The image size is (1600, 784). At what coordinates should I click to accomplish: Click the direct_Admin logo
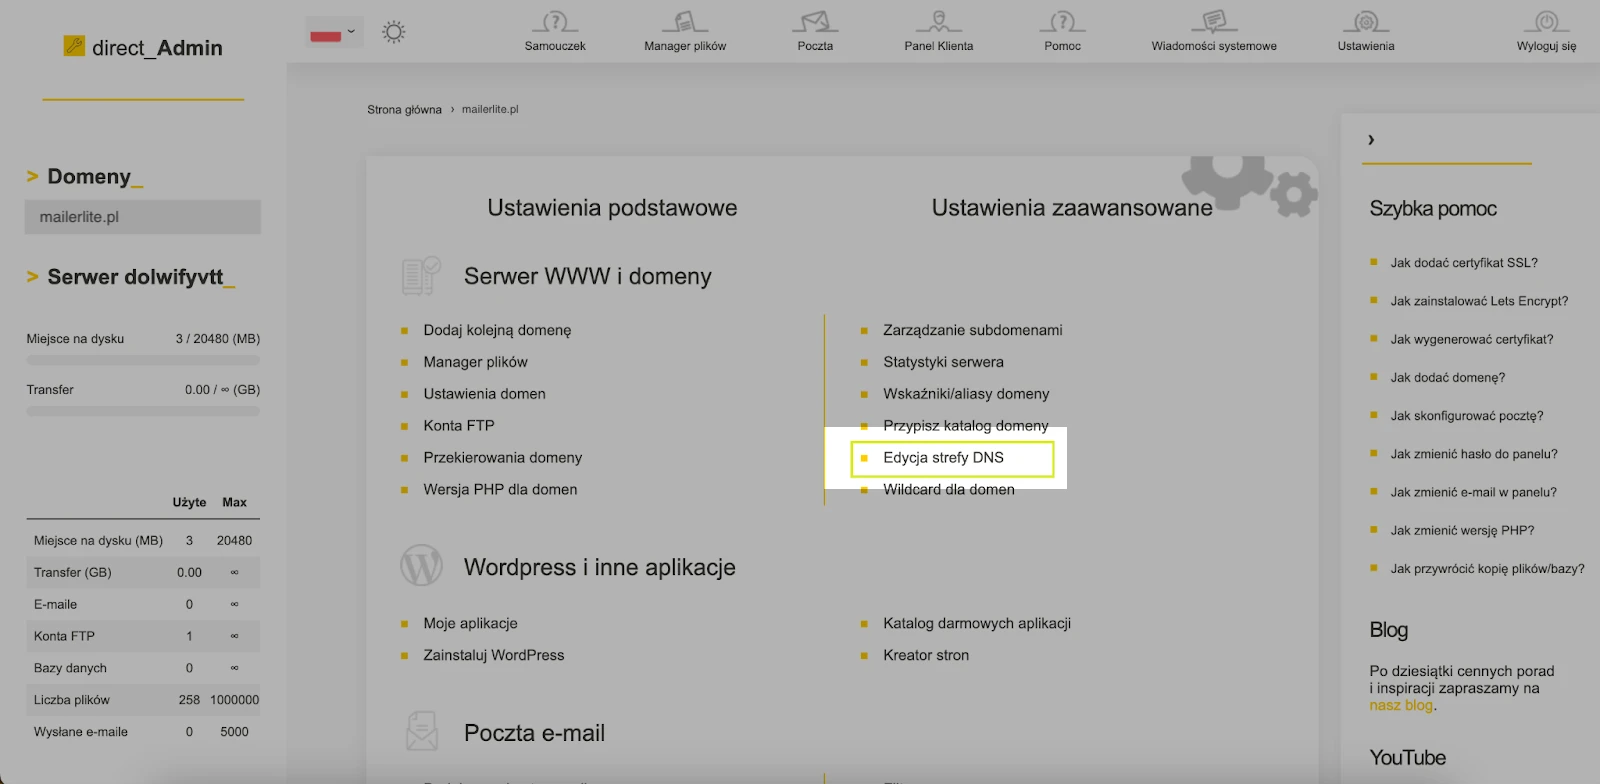(143, 47)
